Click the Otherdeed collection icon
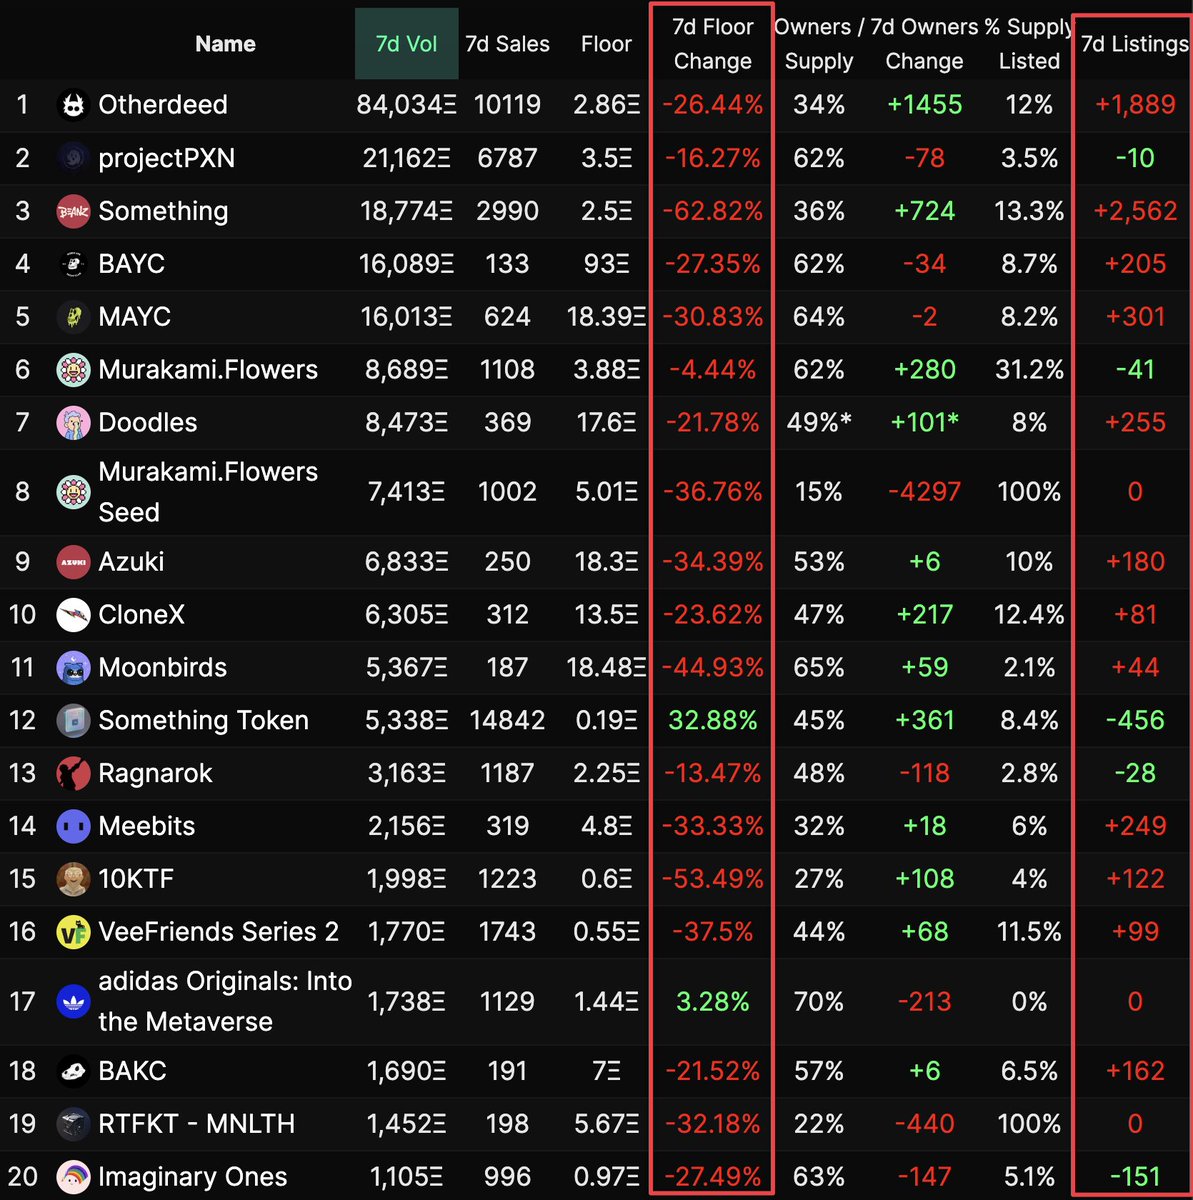The height and width of the screenshot is (1200, 1193). 73,105
